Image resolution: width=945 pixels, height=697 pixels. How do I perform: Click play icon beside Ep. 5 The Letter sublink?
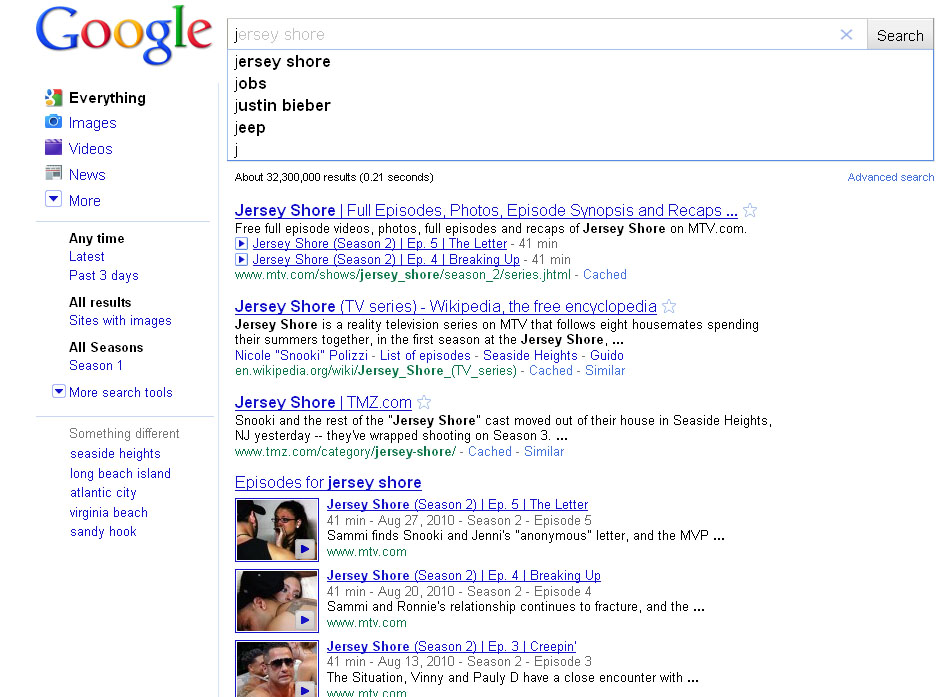click(241, 243)
